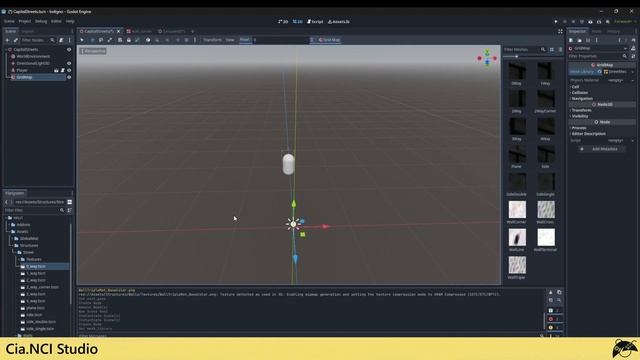Screen dimensions: 640x360
Task: Choose the Move Mode tool
Action: (92, 40)
